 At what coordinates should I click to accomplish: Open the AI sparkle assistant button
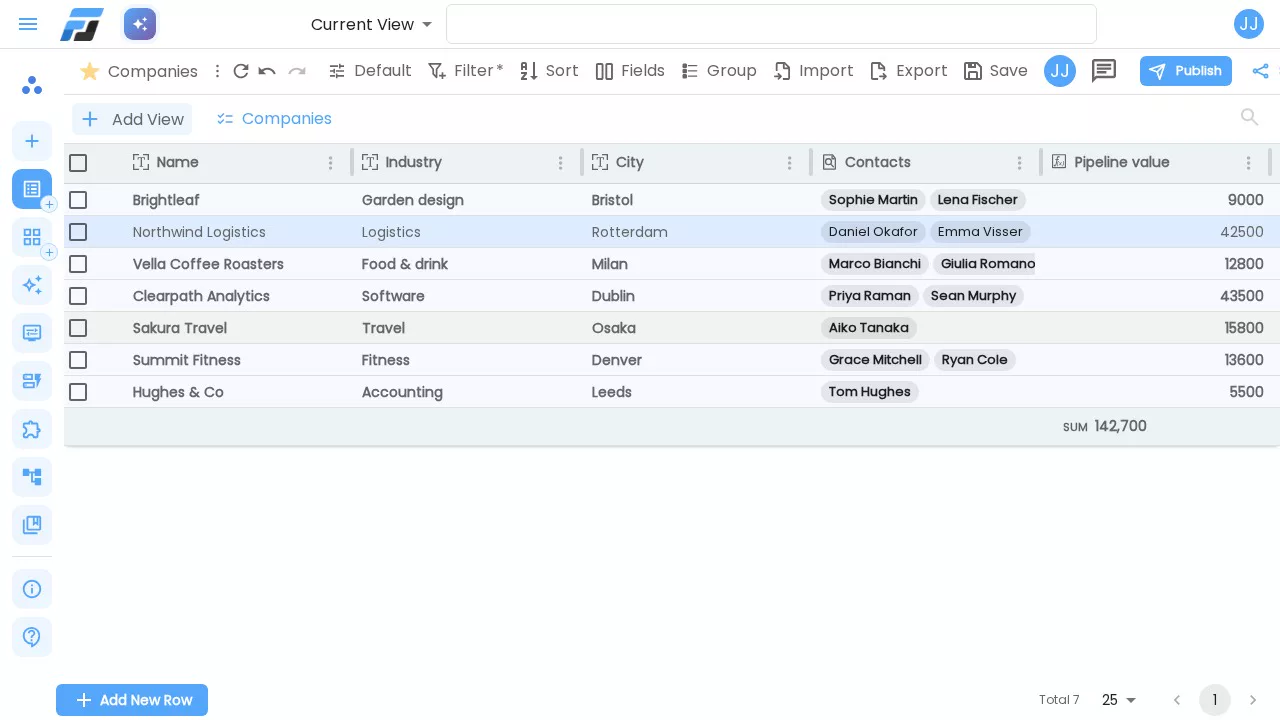[140, 24]
